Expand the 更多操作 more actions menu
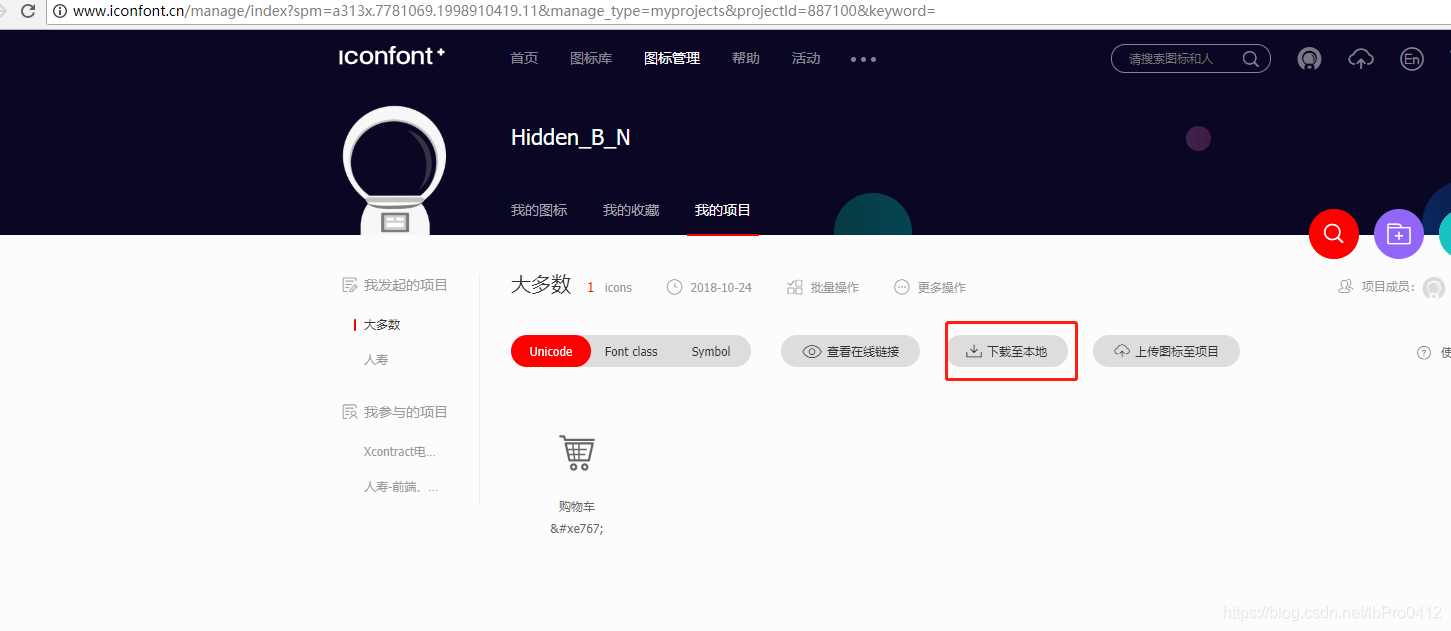 coord(930,287)
